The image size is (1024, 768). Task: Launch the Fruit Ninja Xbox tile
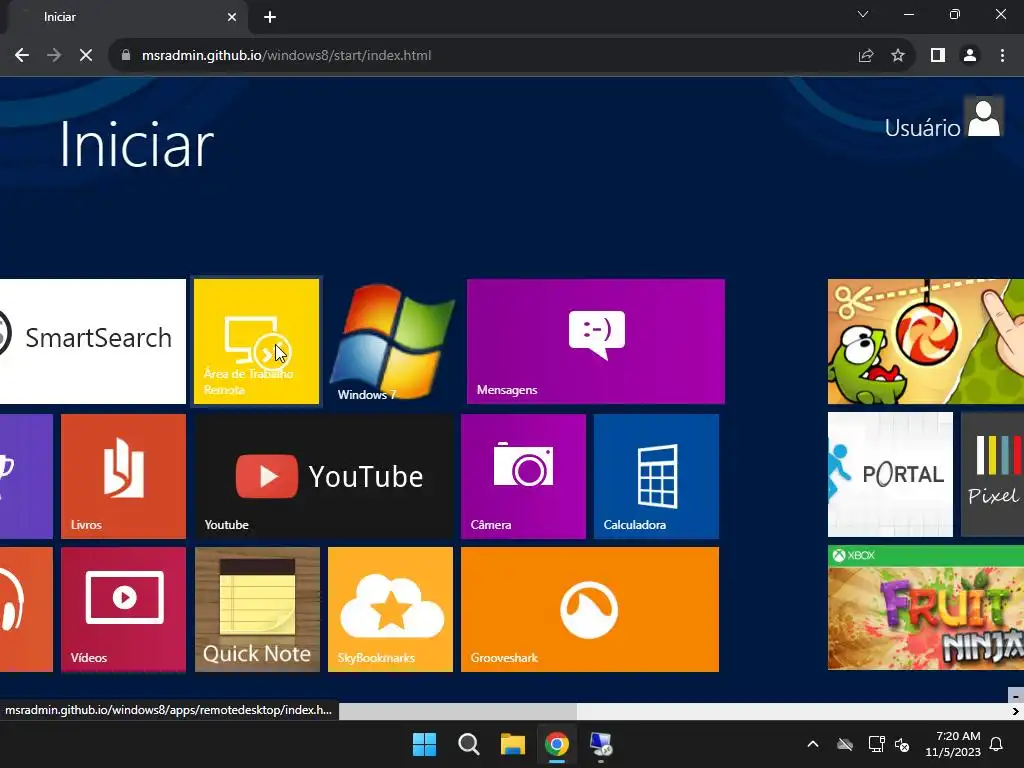click(925, 607)
